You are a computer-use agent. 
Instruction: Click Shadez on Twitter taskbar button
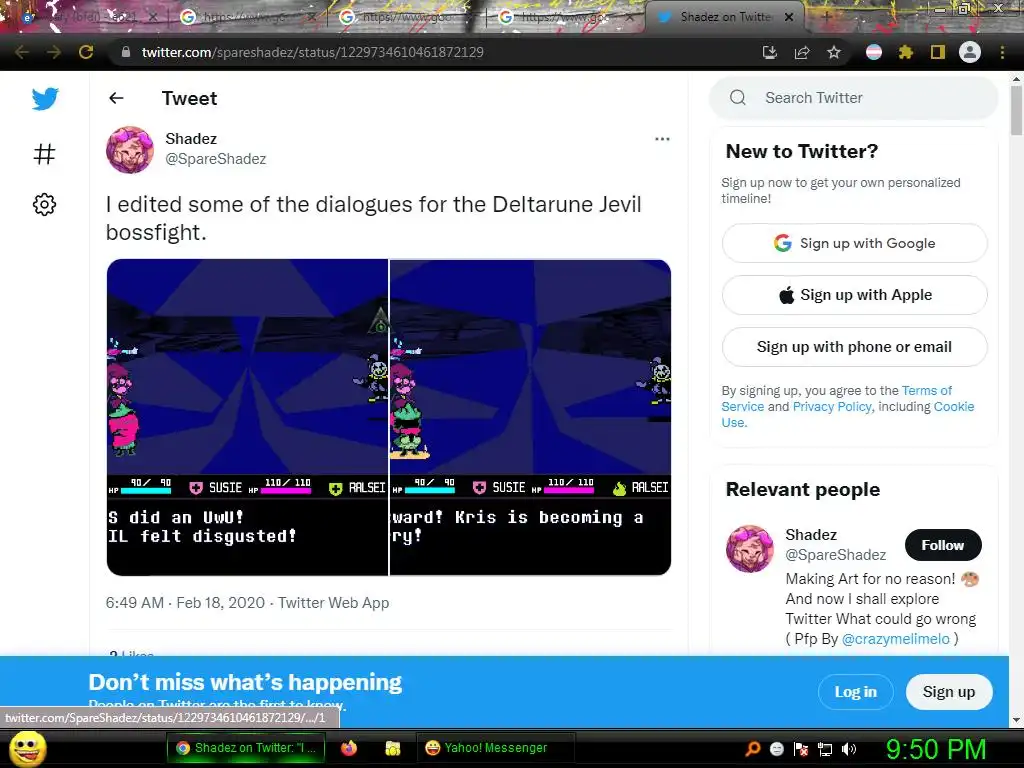pos(246,748)
